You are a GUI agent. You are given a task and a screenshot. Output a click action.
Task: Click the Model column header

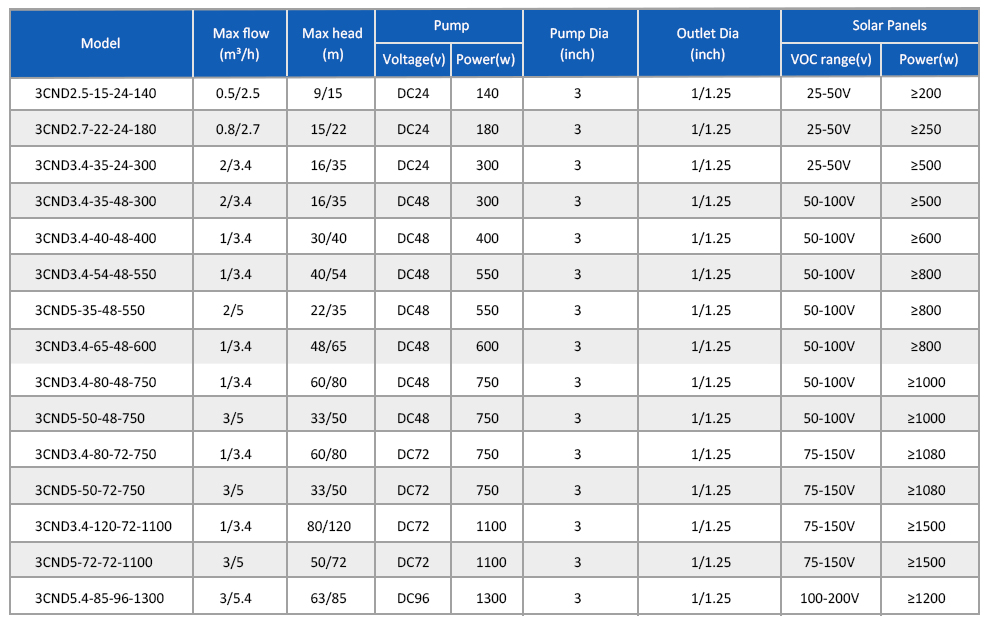coord(100,43)
